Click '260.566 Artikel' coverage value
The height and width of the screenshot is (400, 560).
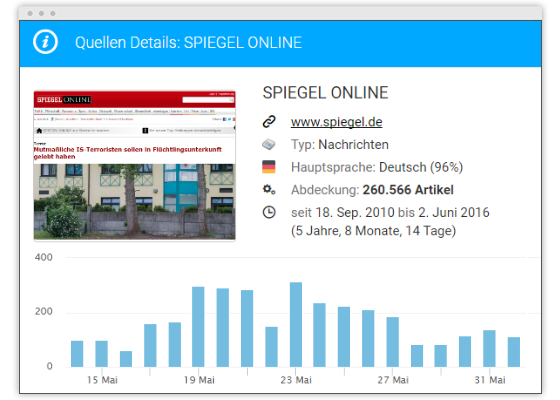pyautogui.click(x=408, y=190)
